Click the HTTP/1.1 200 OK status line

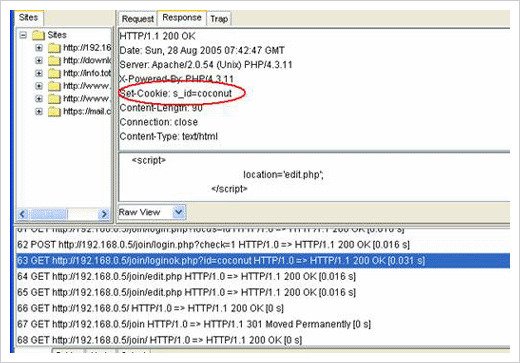point(157,36)
